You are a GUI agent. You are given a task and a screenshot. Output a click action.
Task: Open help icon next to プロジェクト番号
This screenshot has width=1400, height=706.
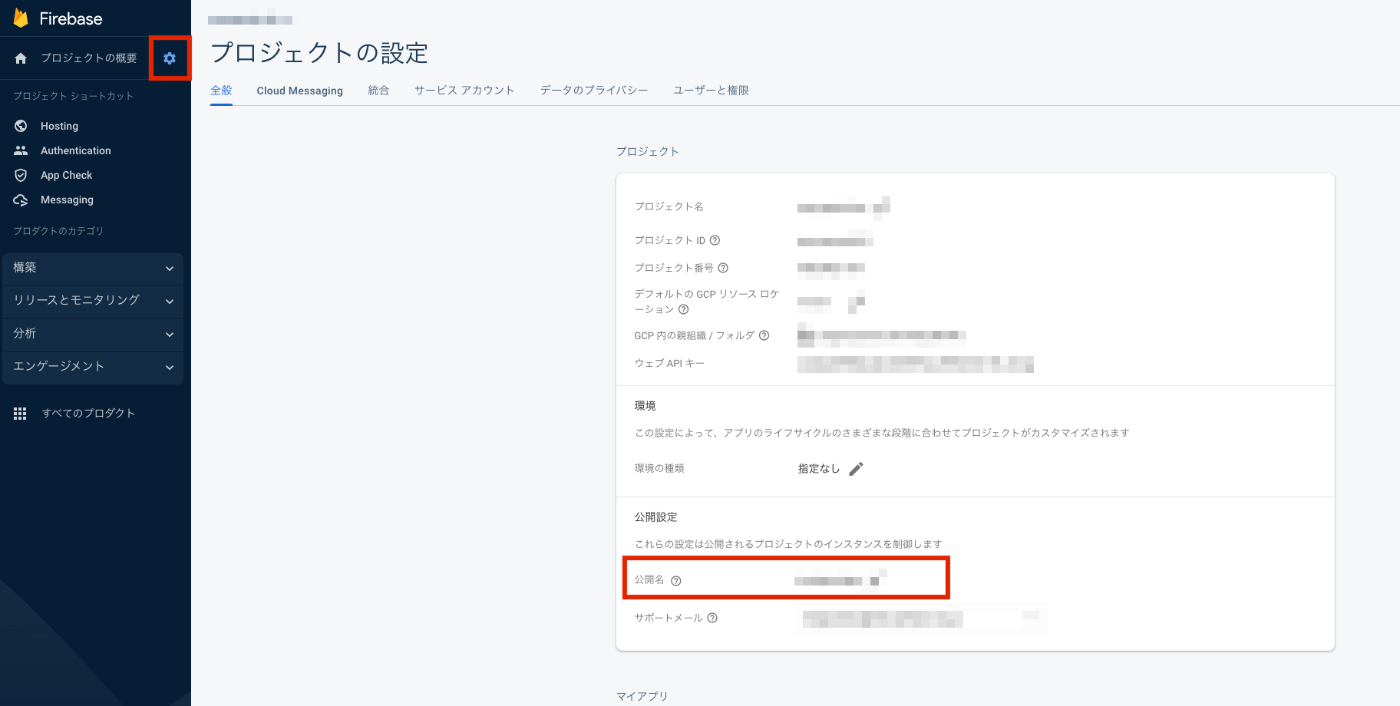click(x=723, y=268)
